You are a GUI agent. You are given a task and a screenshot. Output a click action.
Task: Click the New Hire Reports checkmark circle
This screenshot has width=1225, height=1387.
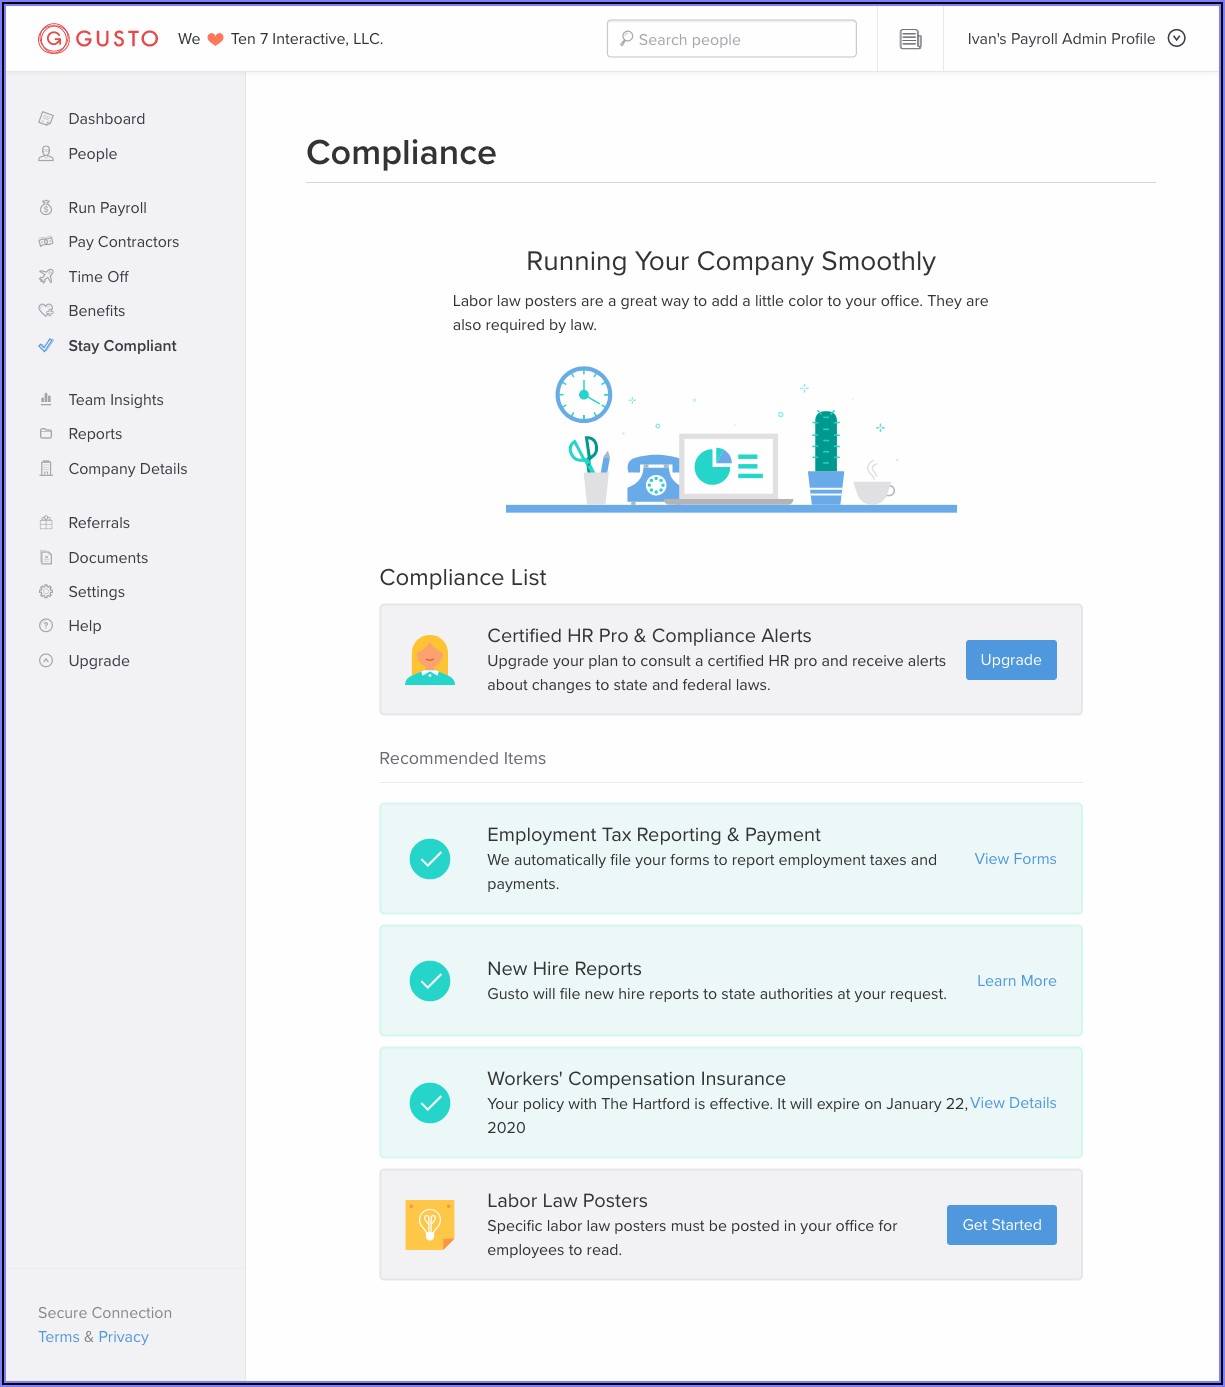pyautogui.click(x=430, y=981)
